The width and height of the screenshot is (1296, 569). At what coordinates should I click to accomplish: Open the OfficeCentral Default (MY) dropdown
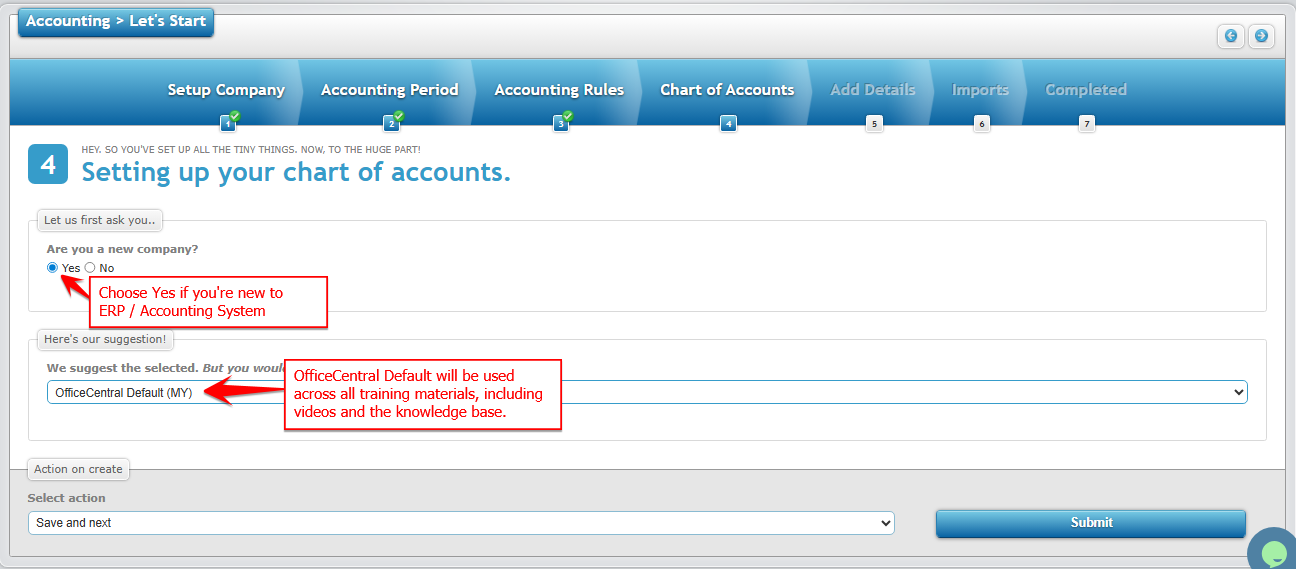pos(647,392)
